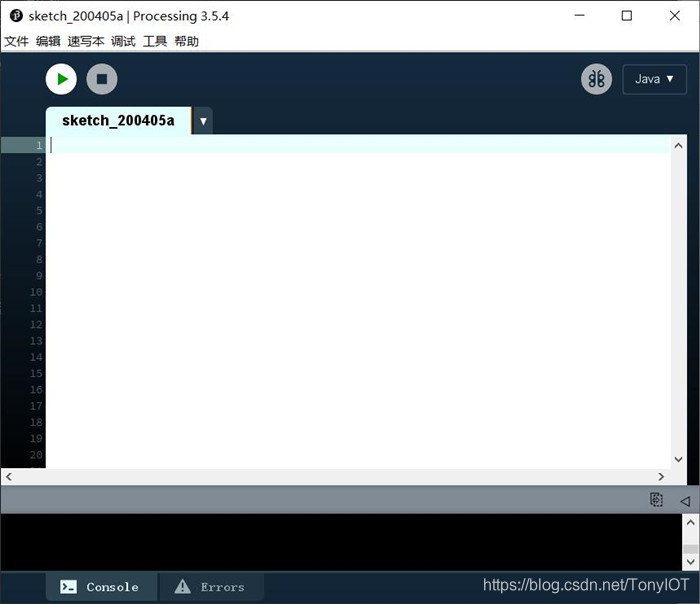Open the 编辑 menu

point(48,42)
